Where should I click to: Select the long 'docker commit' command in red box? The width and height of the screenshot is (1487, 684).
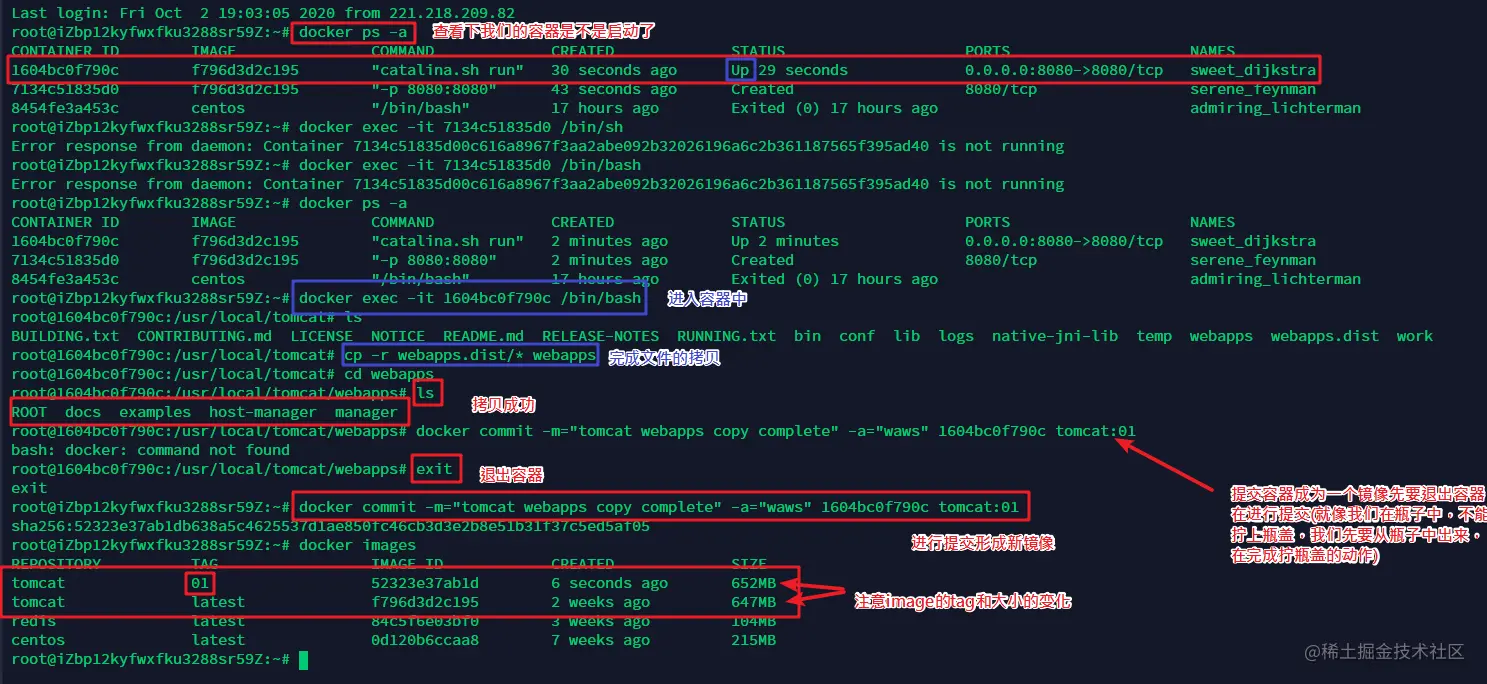(660, 506)
